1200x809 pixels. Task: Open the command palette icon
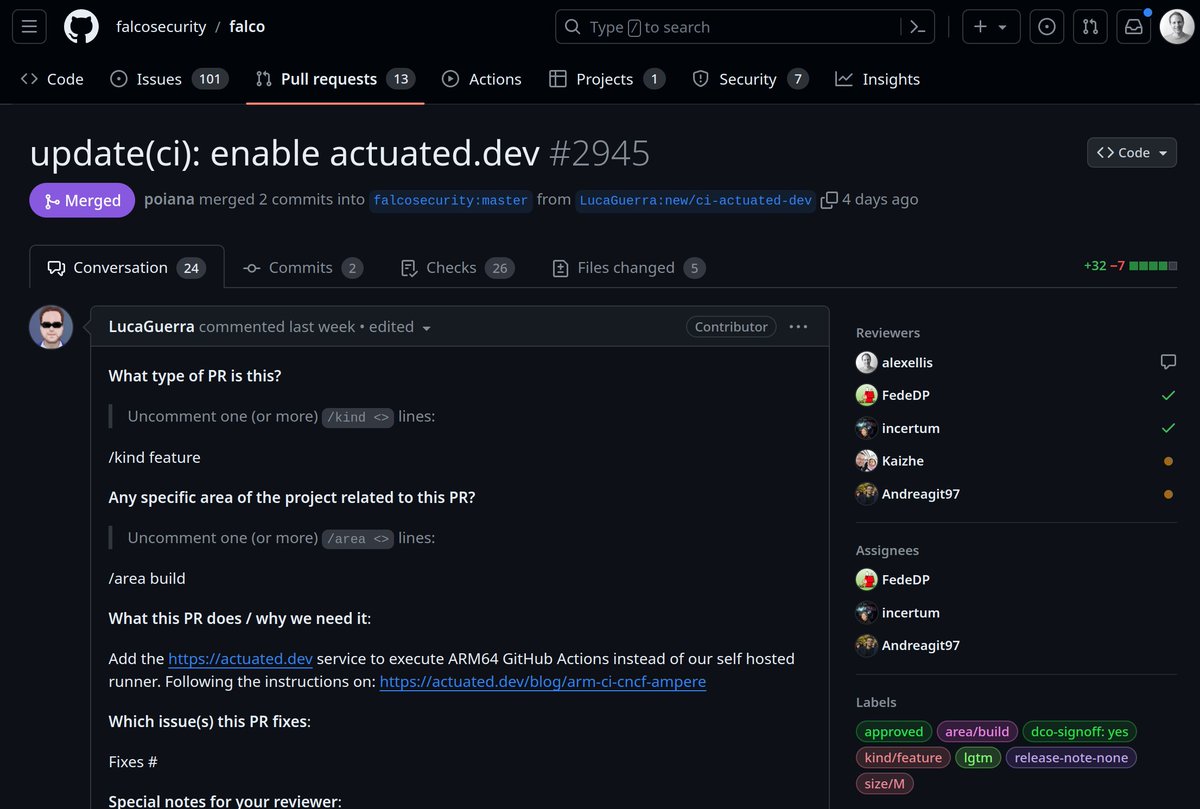tap(916, 27)
